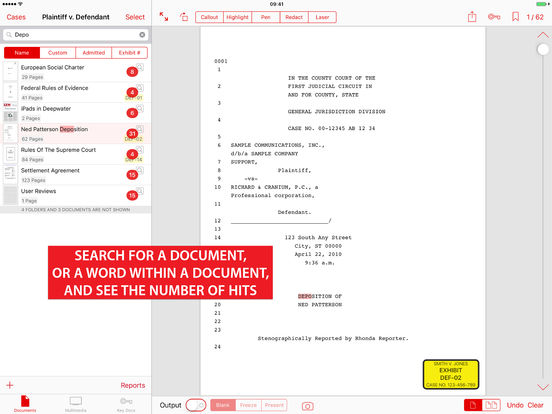Viewport: 552px width, 414px height.
Task: Click the page scroll slider knob
Action: (x=543, y=50)
